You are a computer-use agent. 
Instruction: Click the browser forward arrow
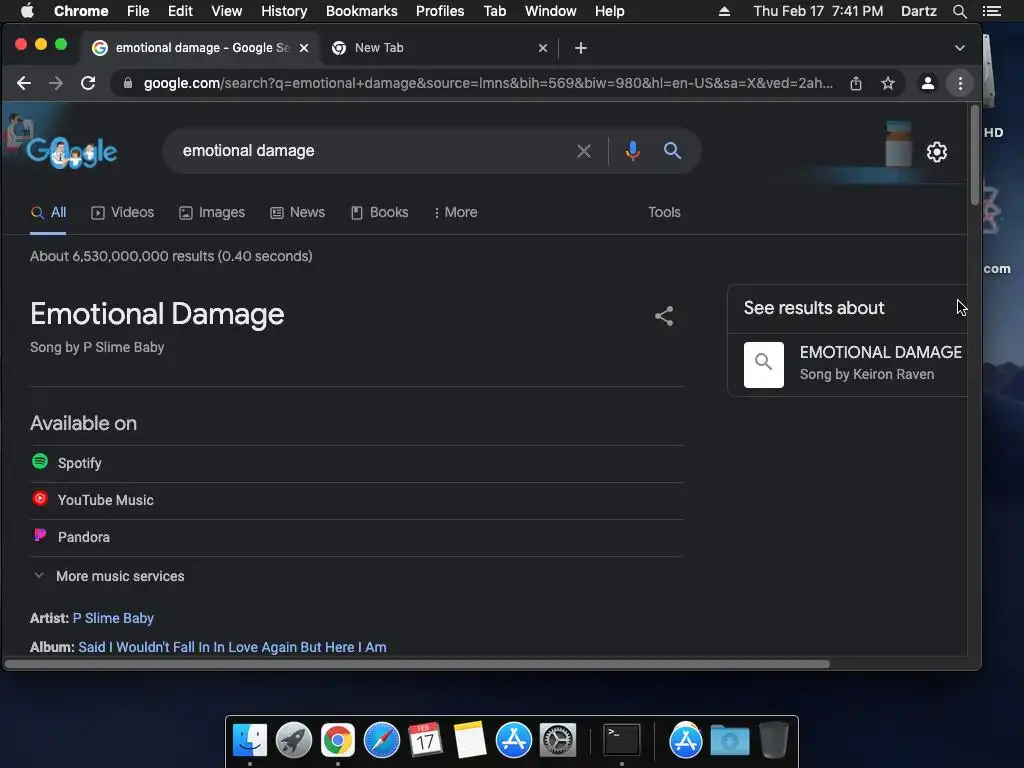pos(56,84)
